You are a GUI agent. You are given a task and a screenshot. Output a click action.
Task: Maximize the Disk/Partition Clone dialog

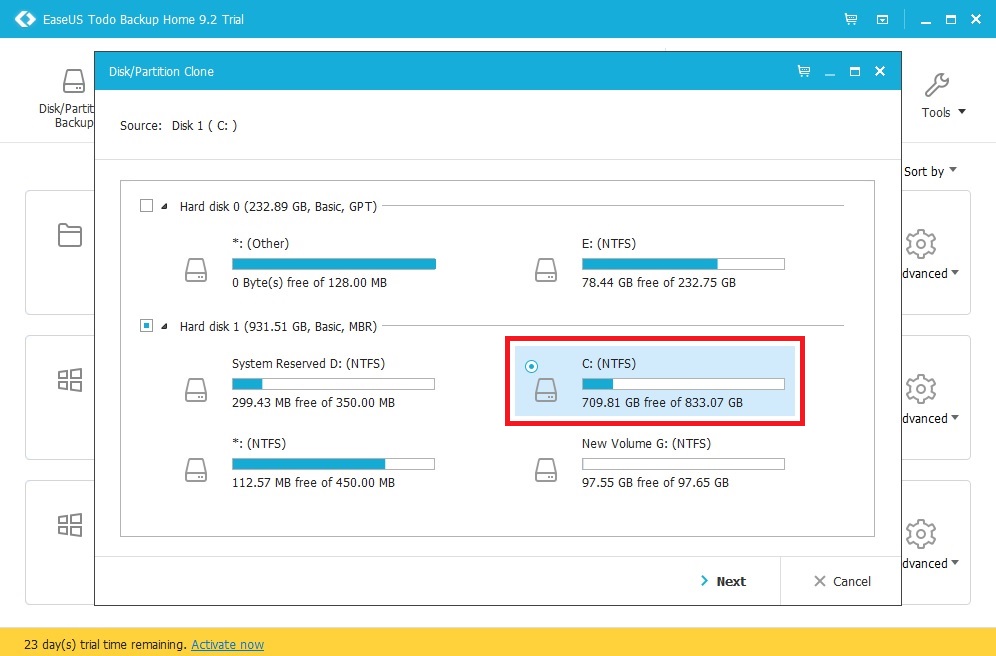[x=855, y=72]
